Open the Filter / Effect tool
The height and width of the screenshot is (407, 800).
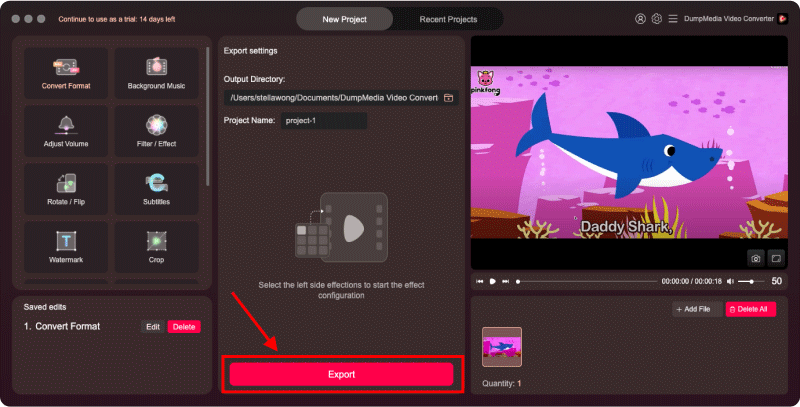tap(156, 131)
